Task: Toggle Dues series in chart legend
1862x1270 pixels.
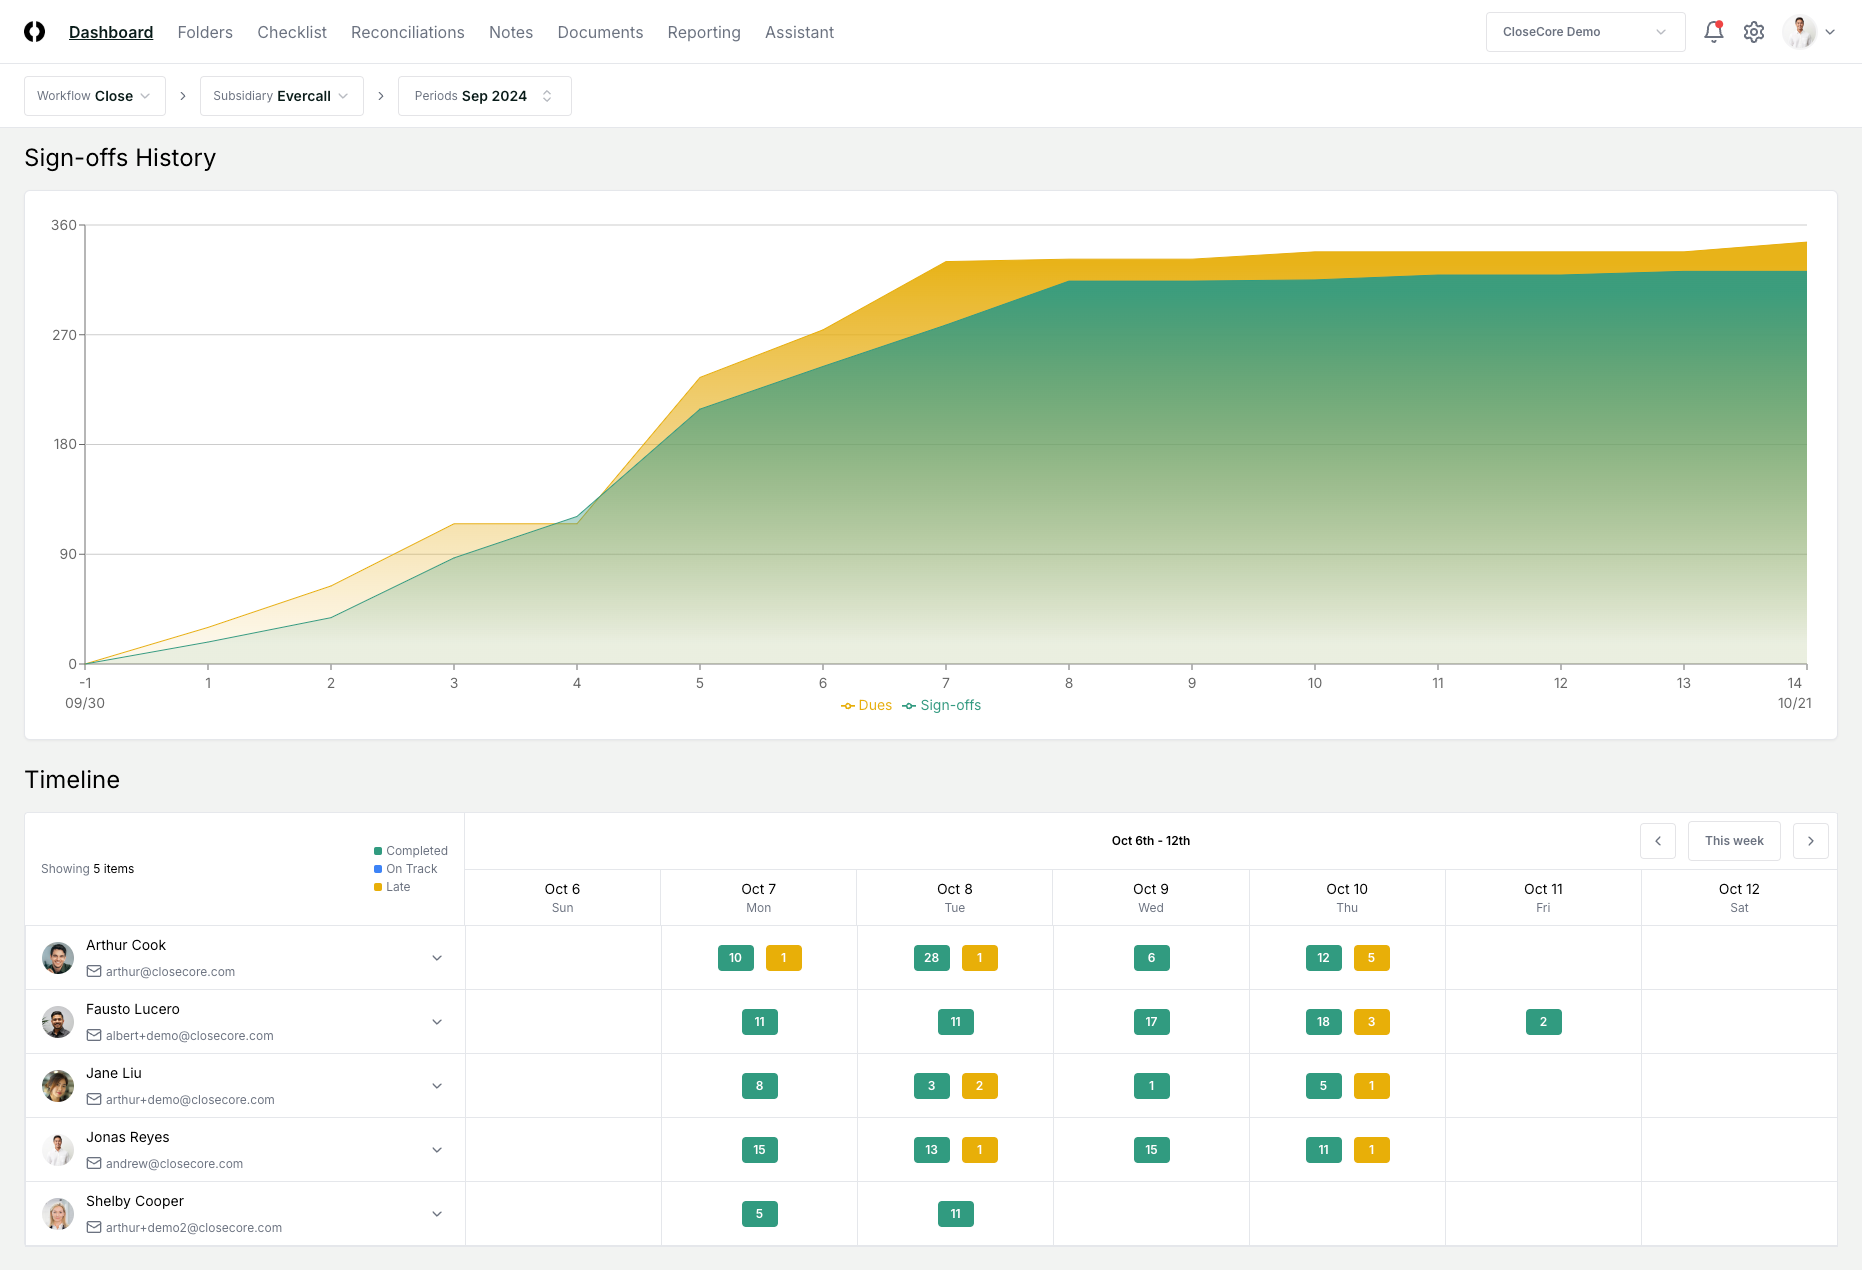Action: coord(867,705)
